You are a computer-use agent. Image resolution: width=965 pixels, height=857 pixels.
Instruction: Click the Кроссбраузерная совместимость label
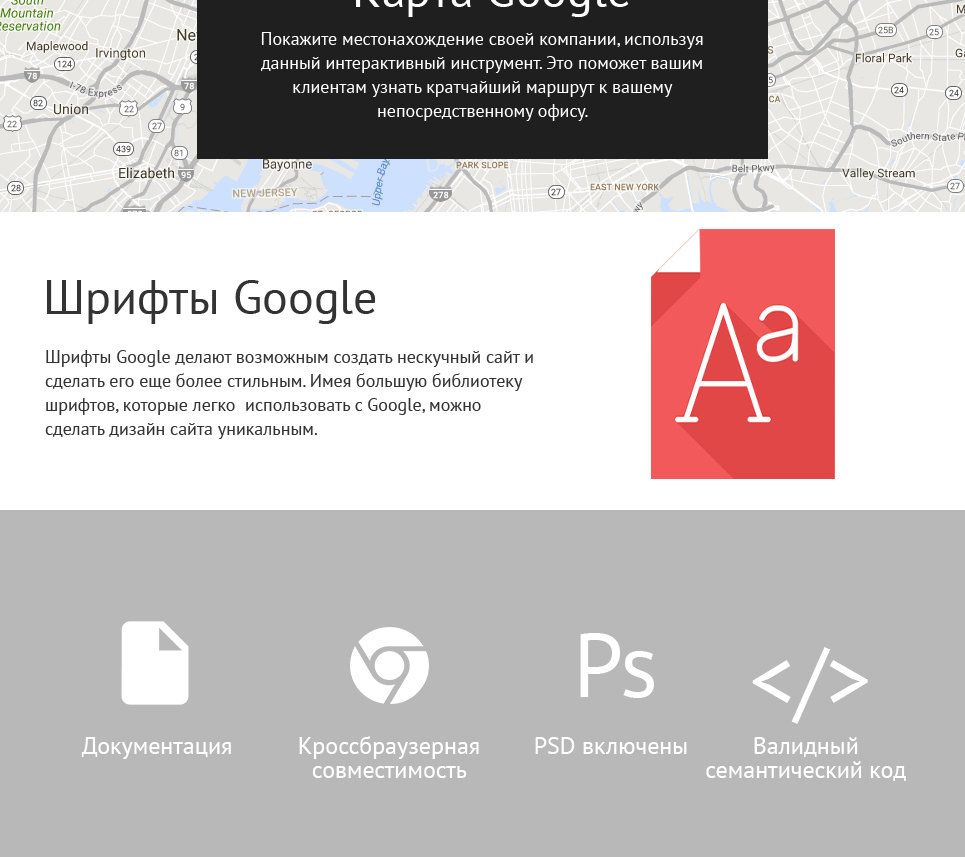click(389, 758)
